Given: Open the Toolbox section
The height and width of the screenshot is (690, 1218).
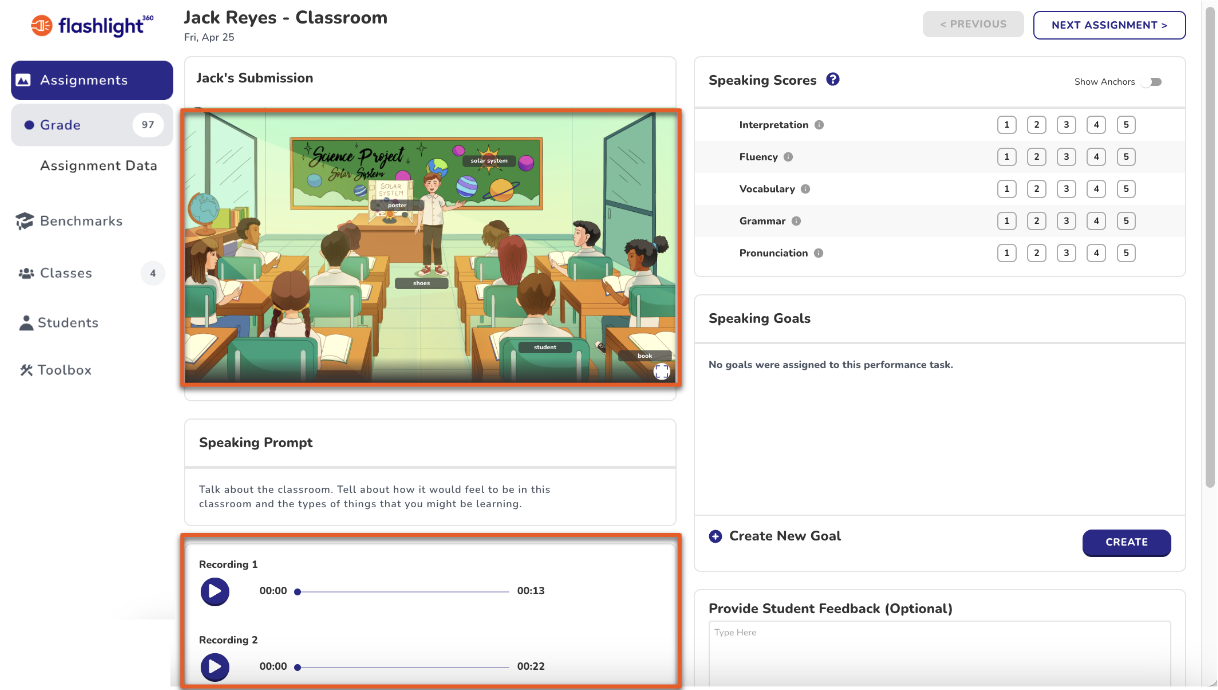Looking at the screenshot, I should tap(56, 370).
